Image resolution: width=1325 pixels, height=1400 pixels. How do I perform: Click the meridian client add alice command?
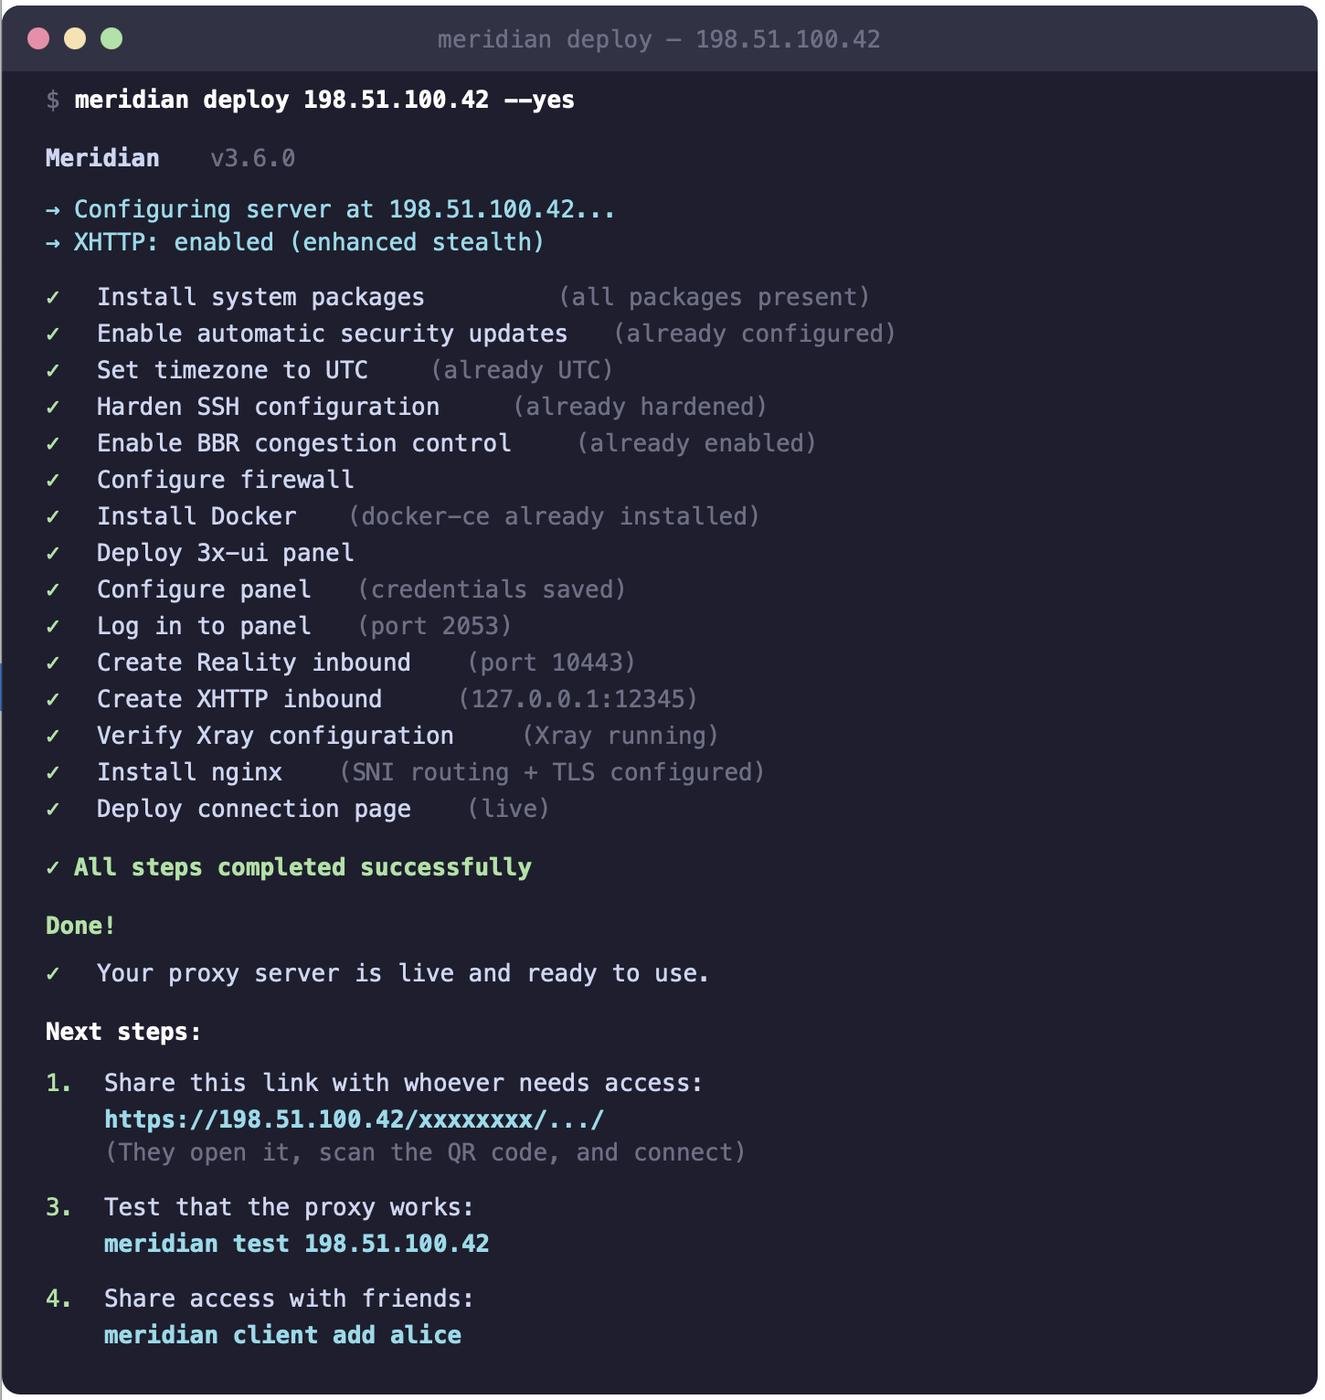(x=282, y=1335)
